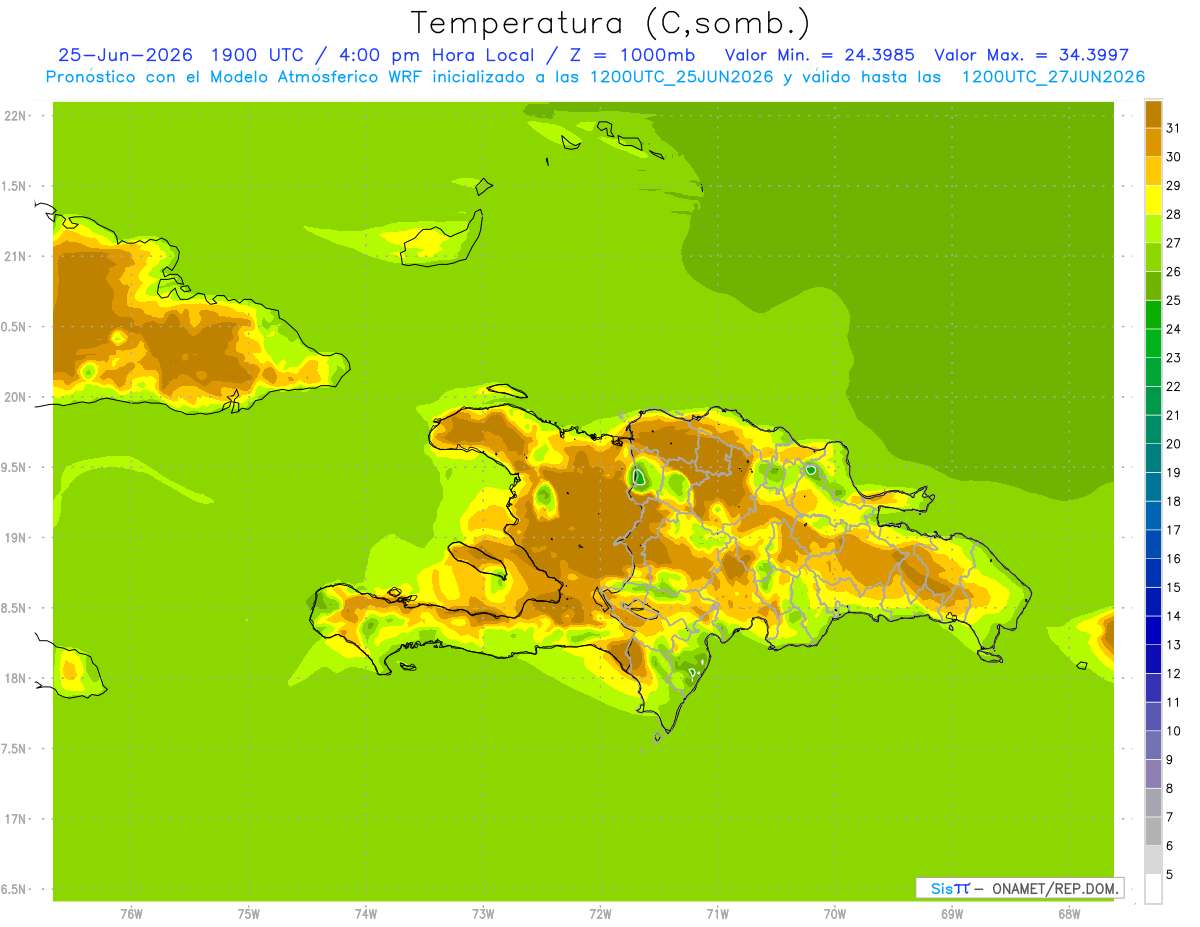This screenshot has width=1200, height=927.
Task: Click the "Temperatura (C,somb.)" map title
Action: click(610, 23)
